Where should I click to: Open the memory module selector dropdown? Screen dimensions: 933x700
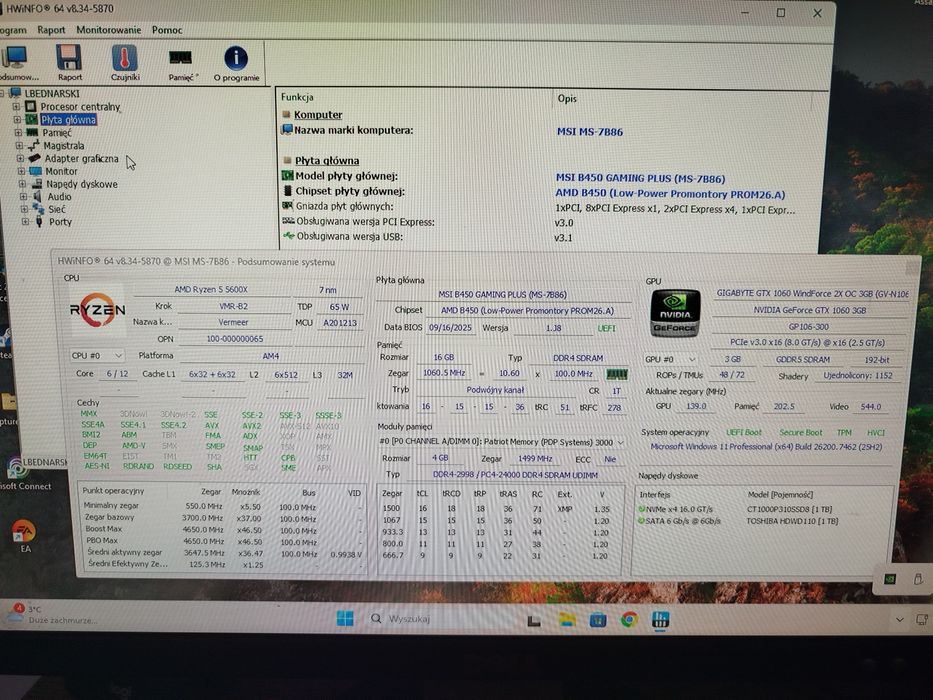502,442
